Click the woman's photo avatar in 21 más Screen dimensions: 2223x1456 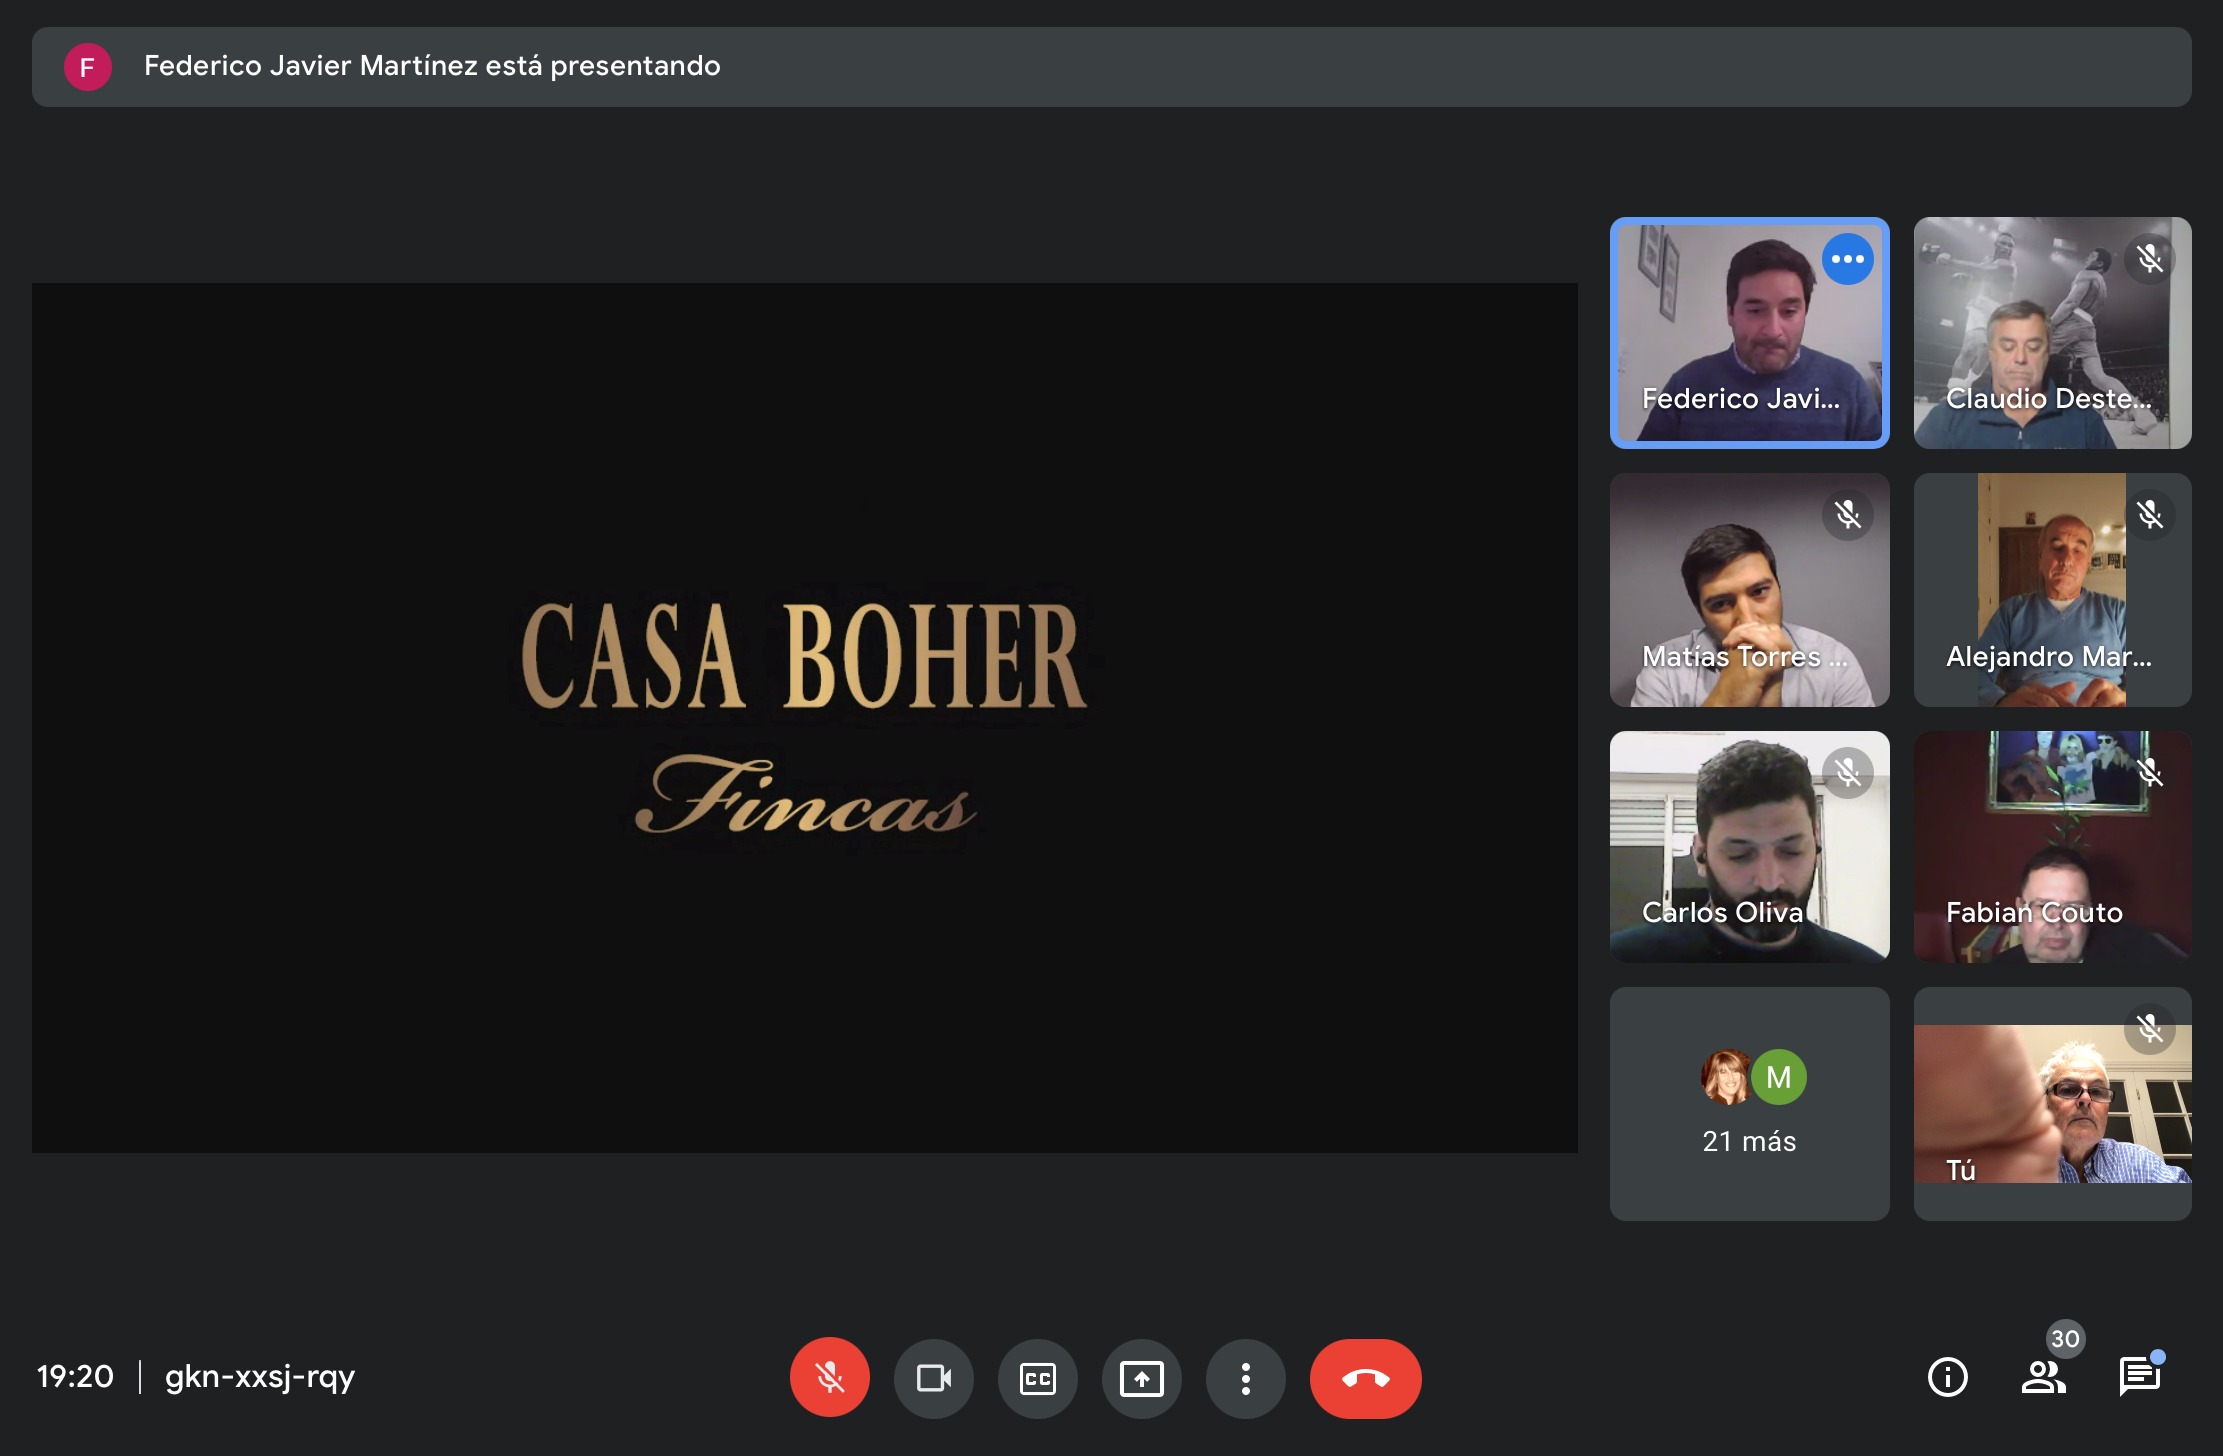pos(1726,1077)
